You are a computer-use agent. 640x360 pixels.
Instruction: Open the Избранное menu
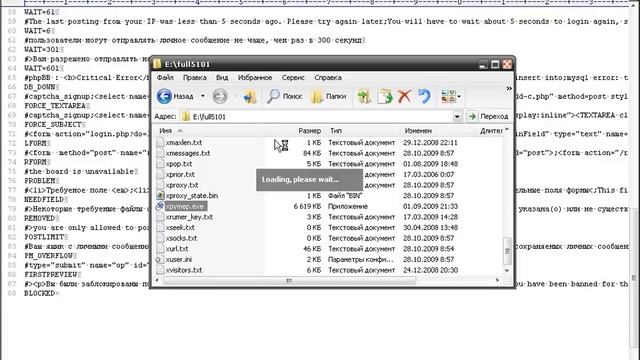pos(255,77)
